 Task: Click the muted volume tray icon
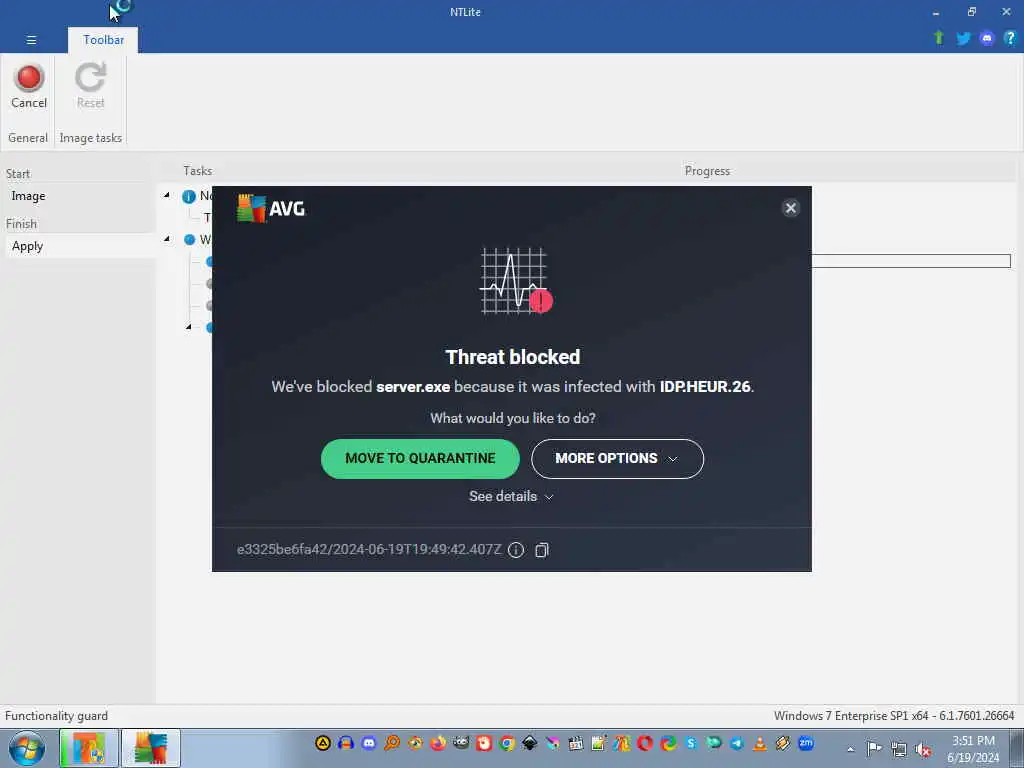point(923,749)
